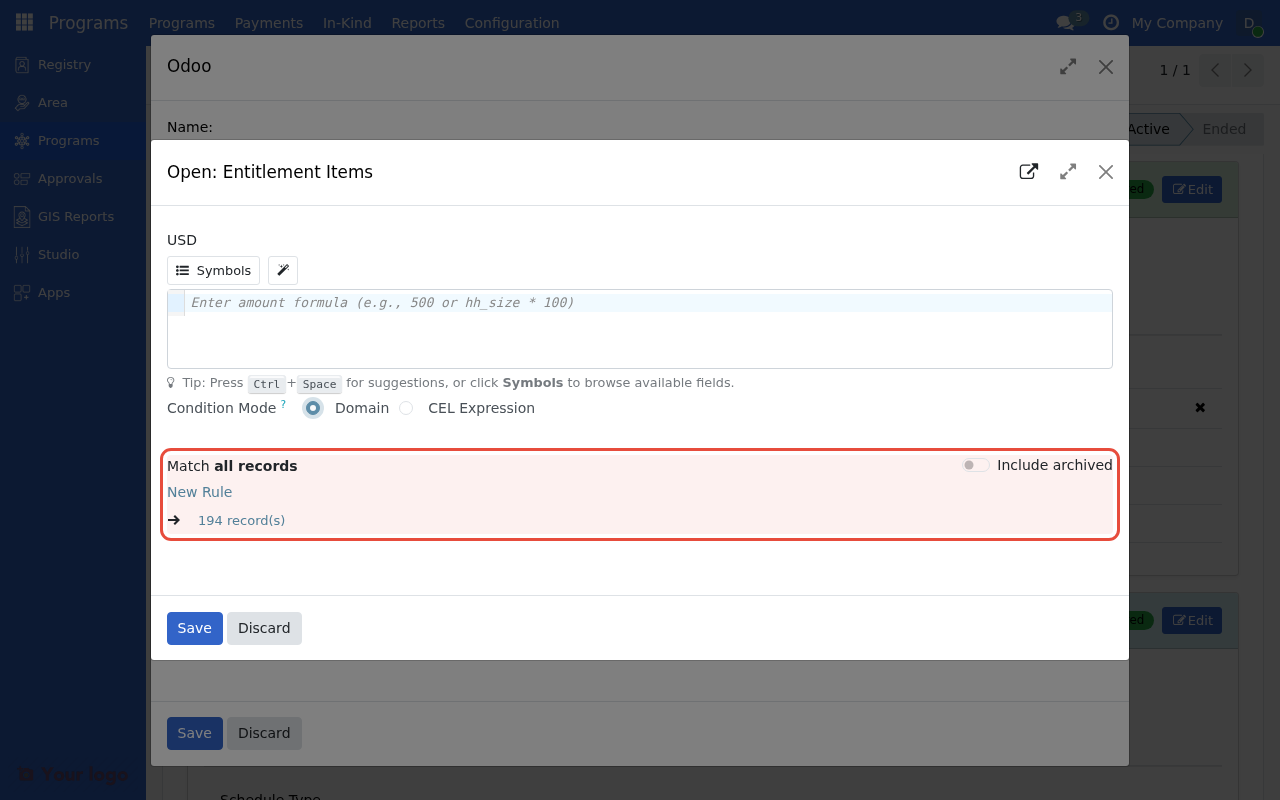This screenshot has height=800, width=1280.
Task: Open the Configuration menu
Action: [511, 22]
